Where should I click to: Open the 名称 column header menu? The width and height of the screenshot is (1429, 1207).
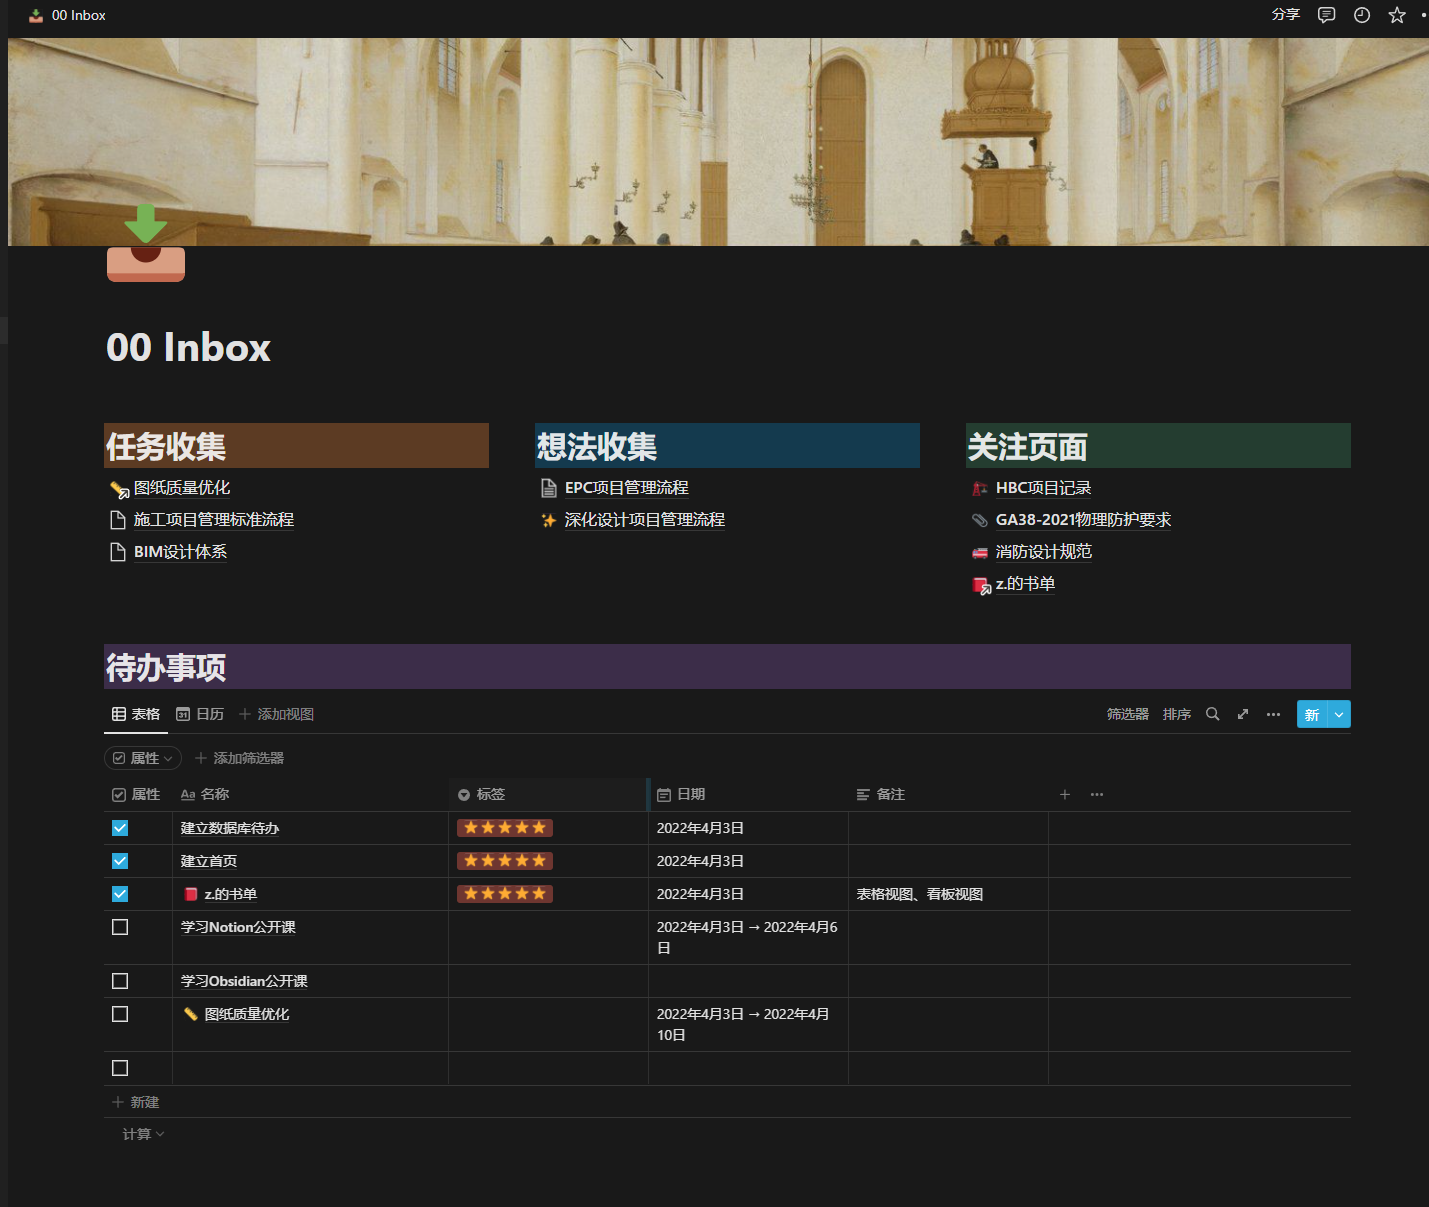(x=310, y=794)
